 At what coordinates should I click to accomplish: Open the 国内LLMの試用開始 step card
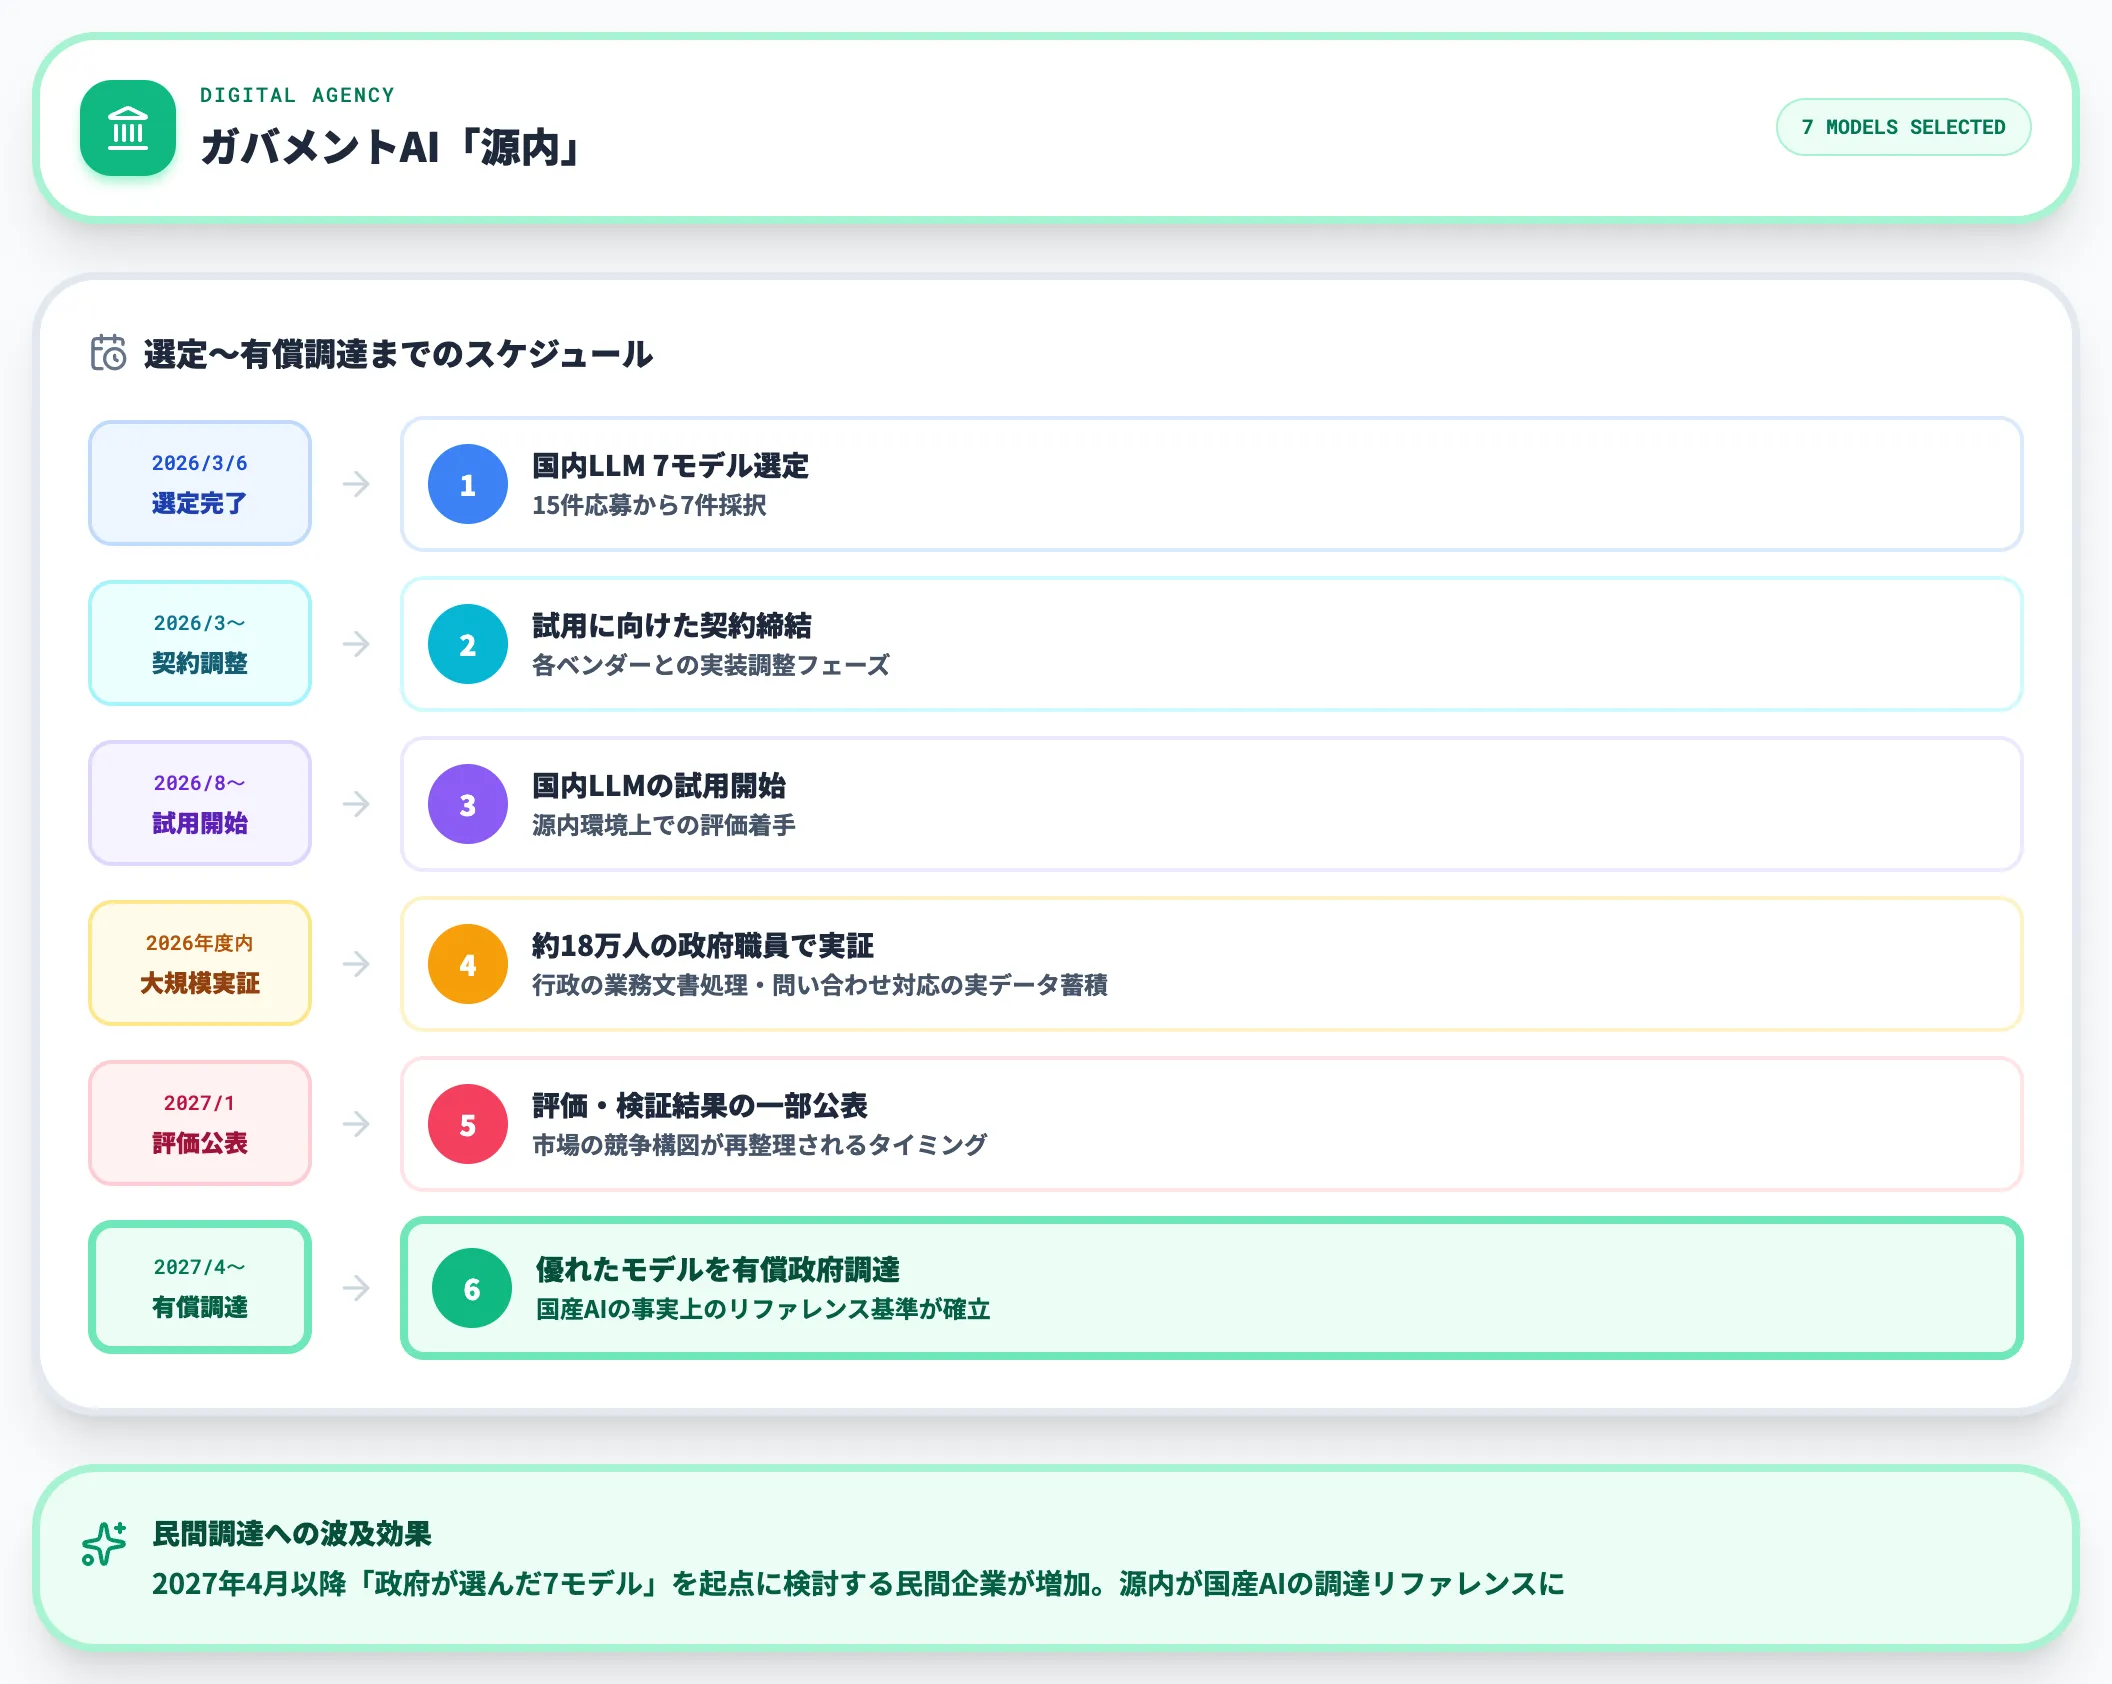[x=1212, y=804]
